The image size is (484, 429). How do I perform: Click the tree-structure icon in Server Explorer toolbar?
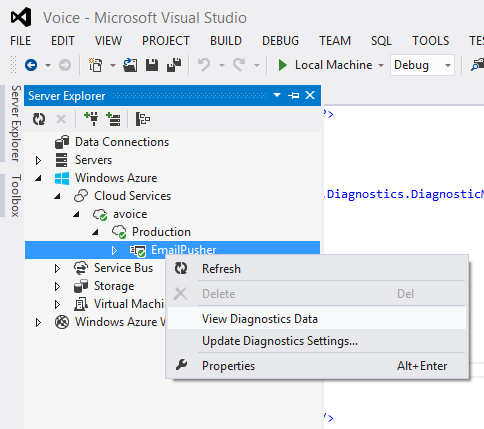pyautogui.click(x=143, y=119)
